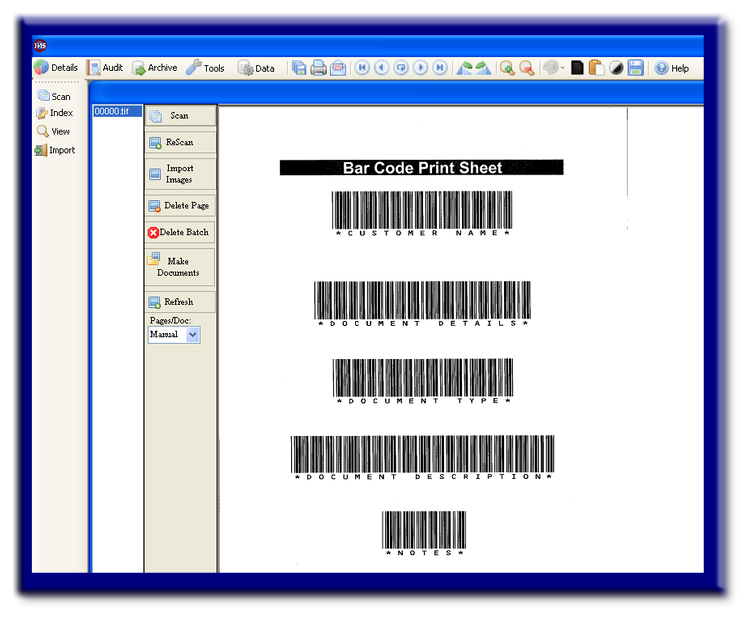Click the Delete Batch button

click(180, 233)
